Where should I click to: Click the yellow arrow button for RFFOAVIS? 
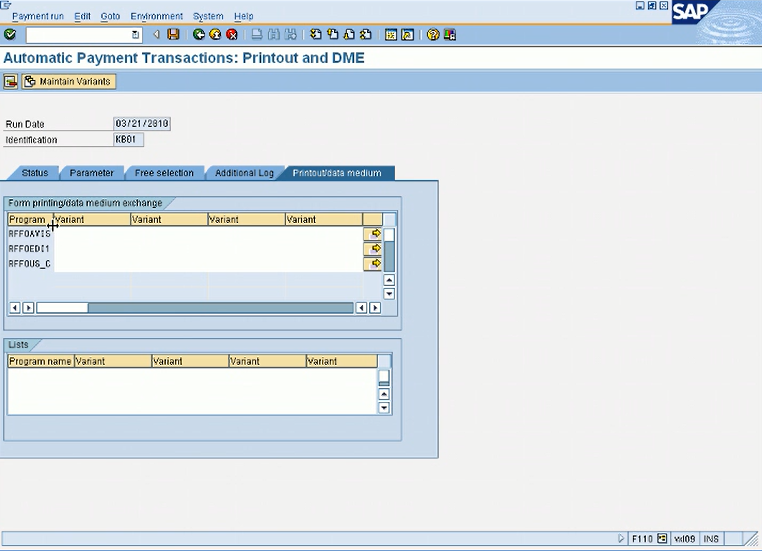pyautogui.click(x=372, y=234)
